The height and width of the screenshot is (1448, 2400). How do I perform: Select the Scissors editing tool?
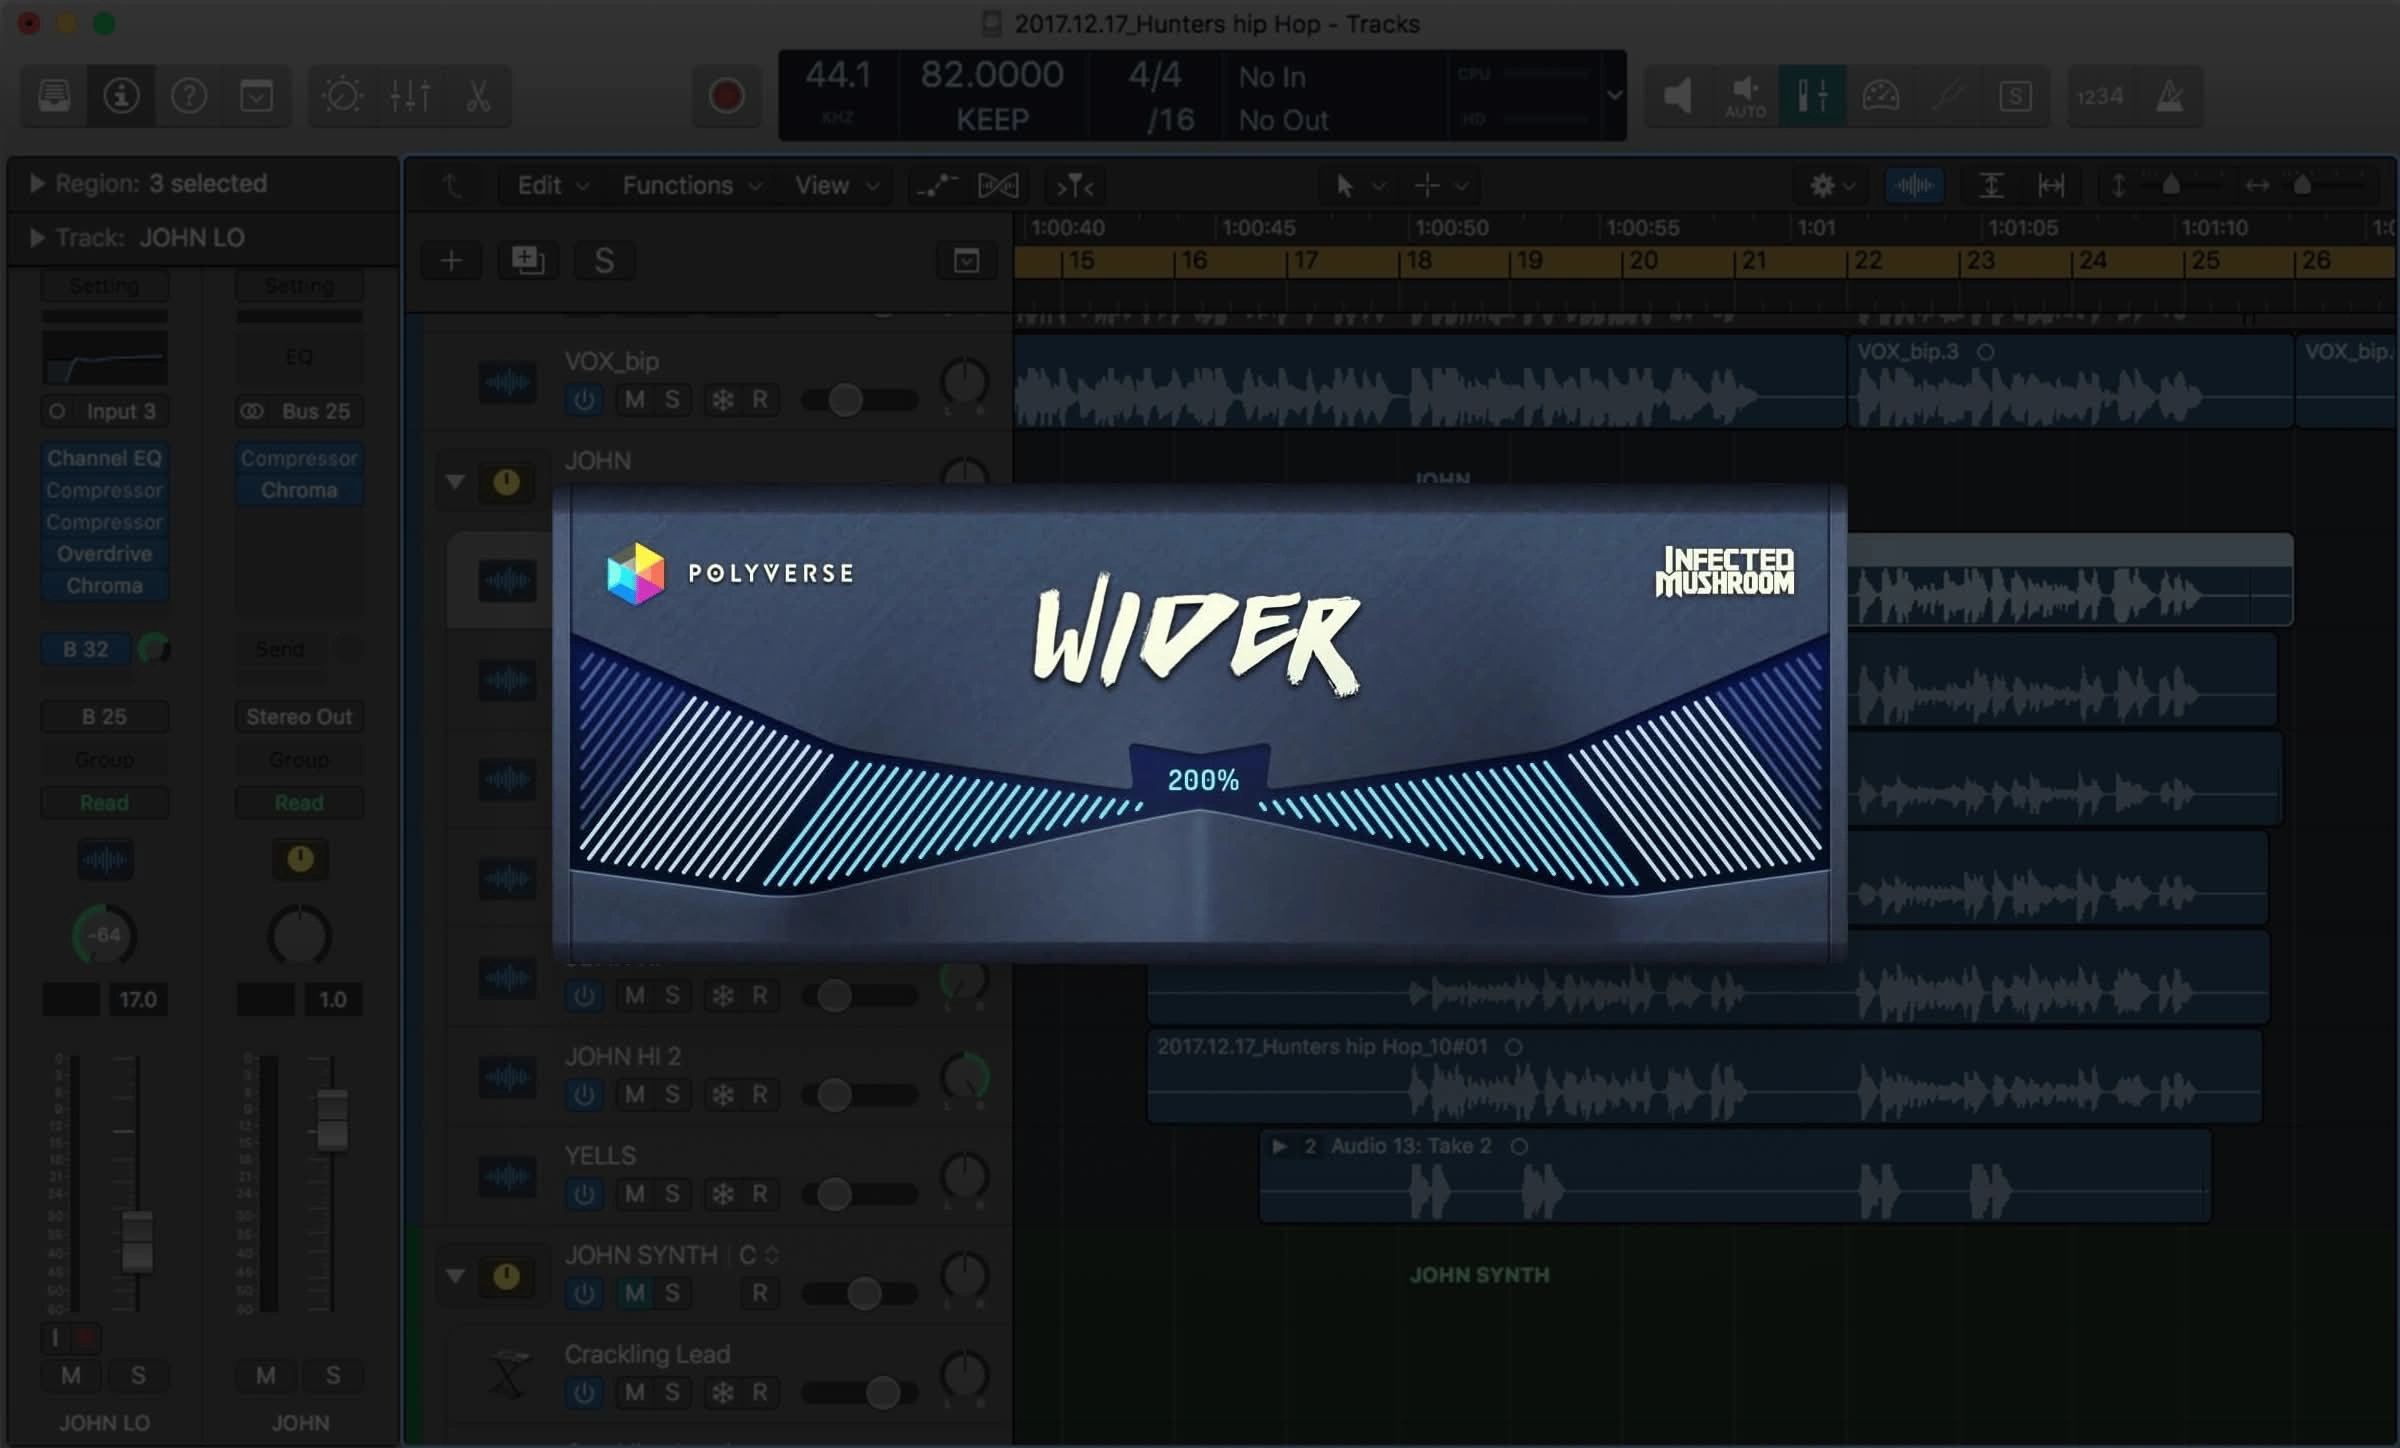click(x=478, y=96)
